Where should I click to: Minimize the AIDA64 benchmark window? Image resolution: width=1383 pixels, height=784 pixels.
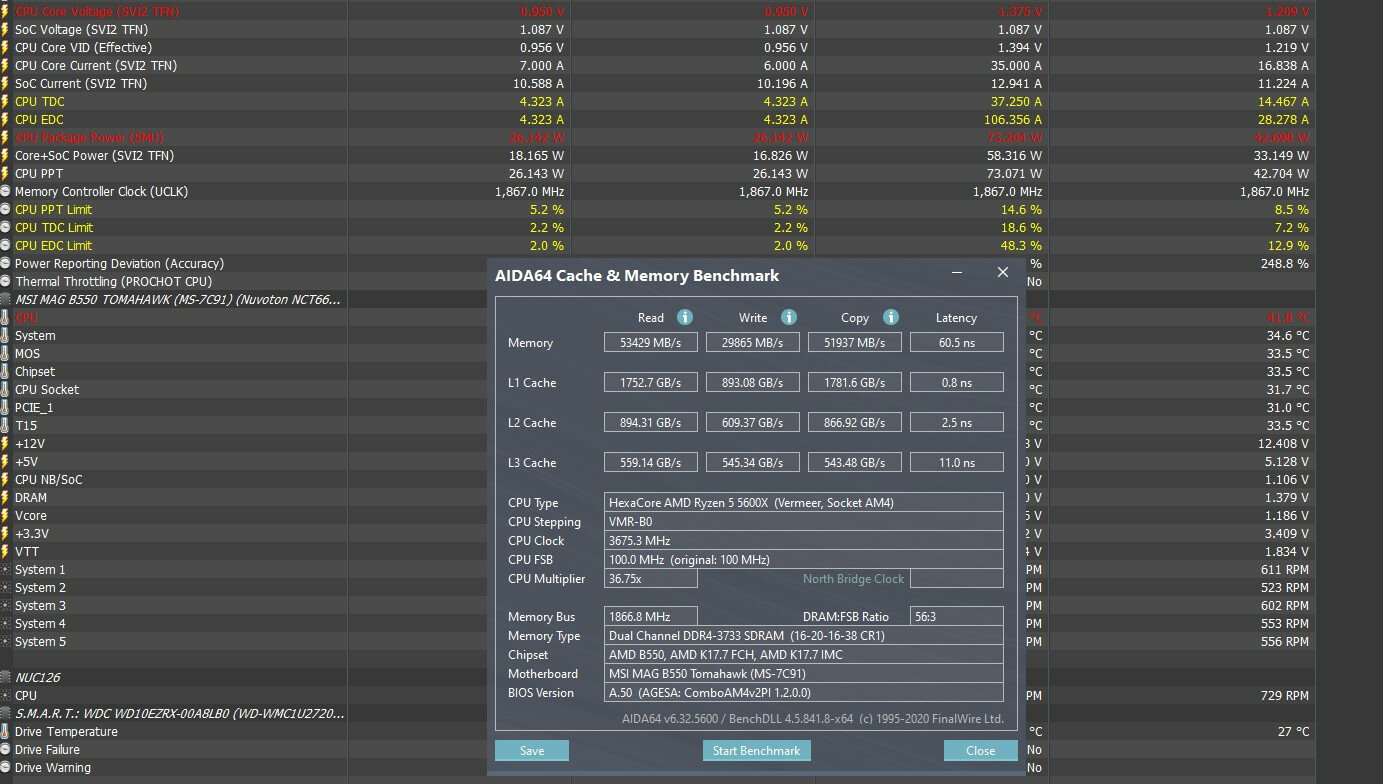pyautogui.click(x=957, y=273)
